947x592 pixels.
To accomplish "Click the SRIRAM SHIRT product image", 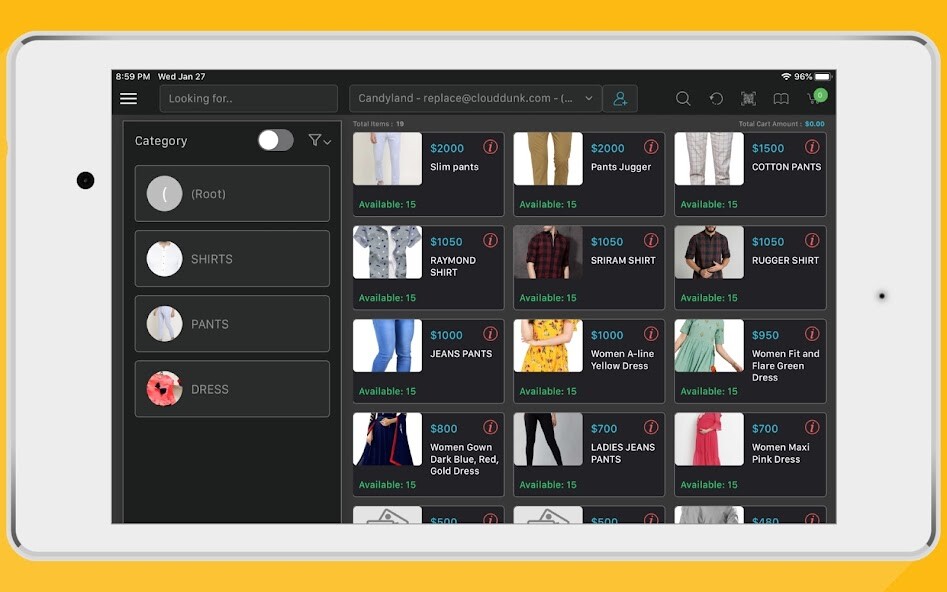I will 548,253.
